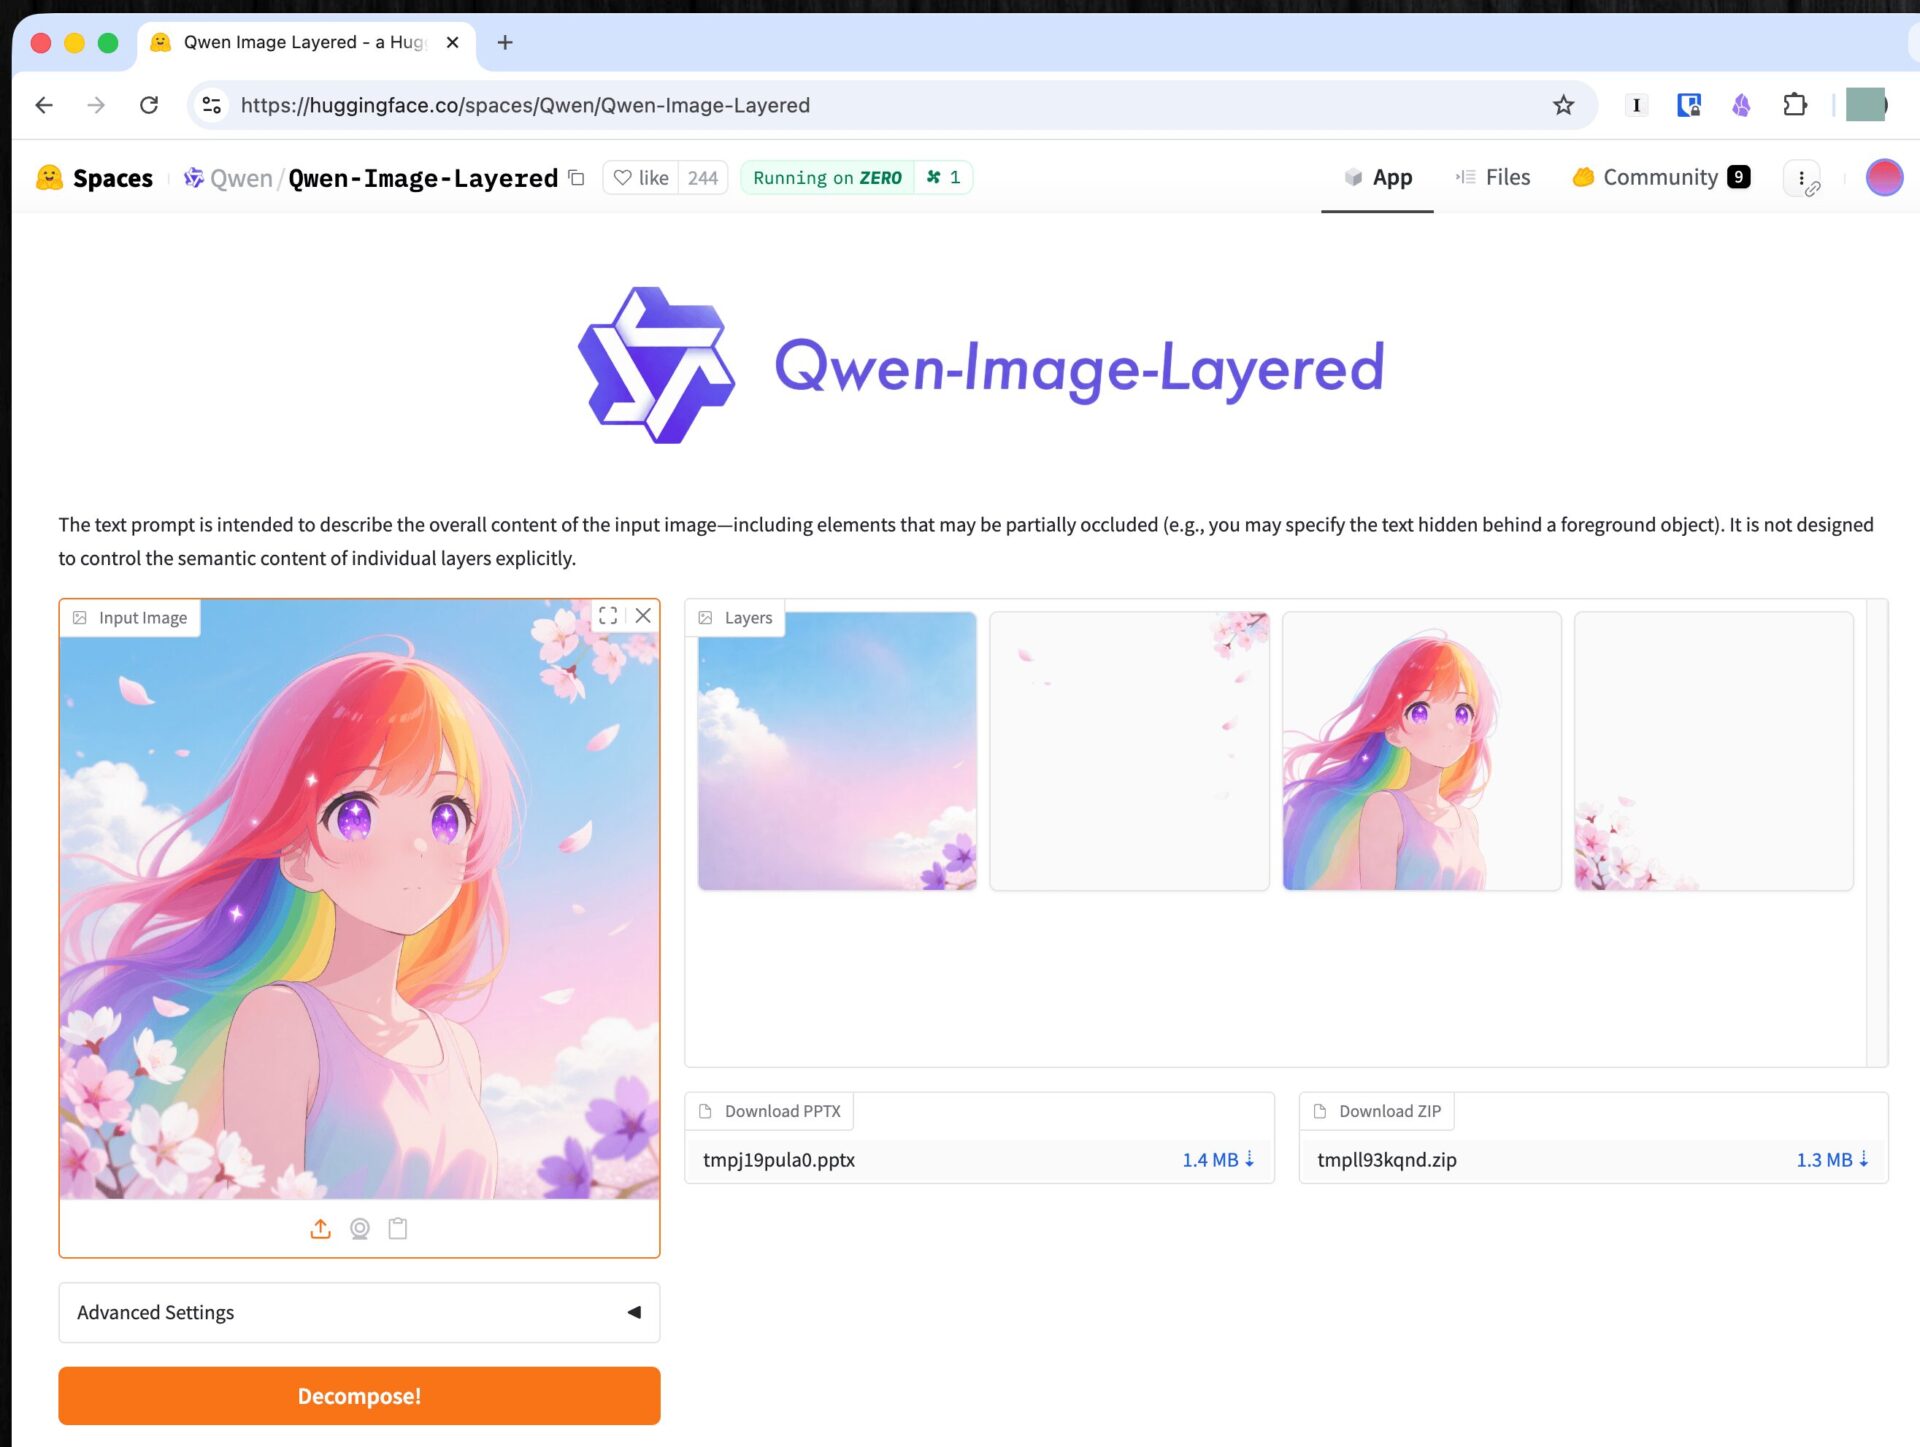Open the user profile avatar menu
The width and height of the screenshot is (1920, 1447).
pyautogui.click(x=1884, y=178)
